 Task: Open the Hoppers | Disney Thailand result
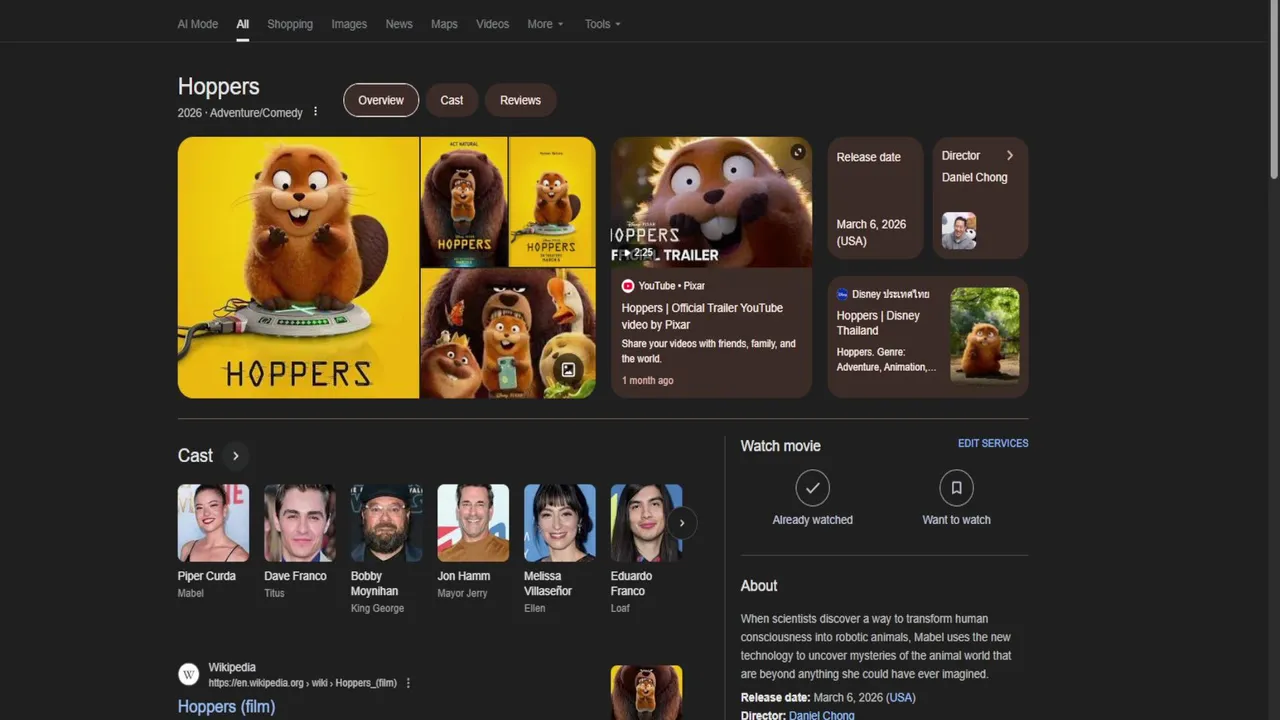point(878,323)
